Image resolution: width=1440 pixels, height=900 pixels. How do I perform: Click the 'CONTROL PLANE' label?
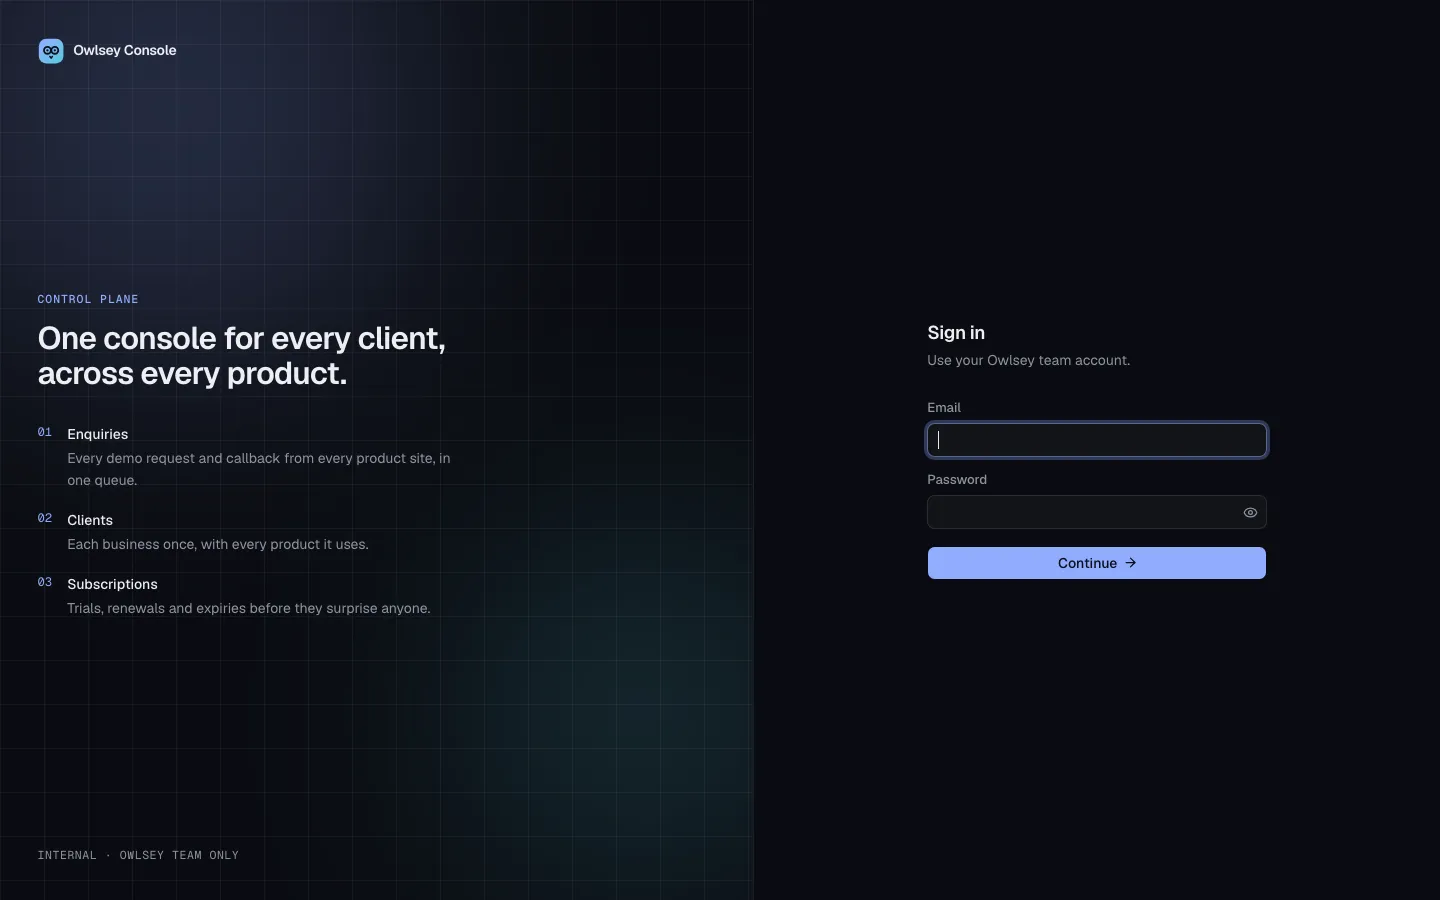[88, 299]
